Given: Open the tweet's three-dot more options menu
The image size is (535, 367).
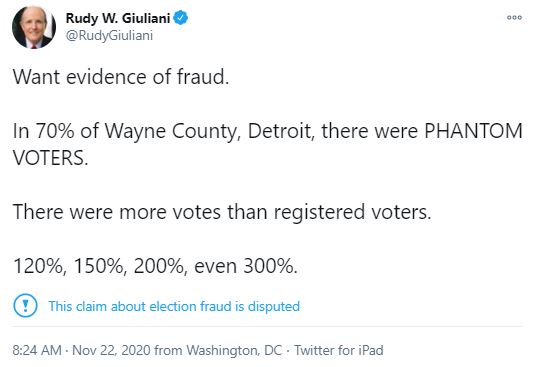Looking at the screenshot, I should (x=514, y=17).
